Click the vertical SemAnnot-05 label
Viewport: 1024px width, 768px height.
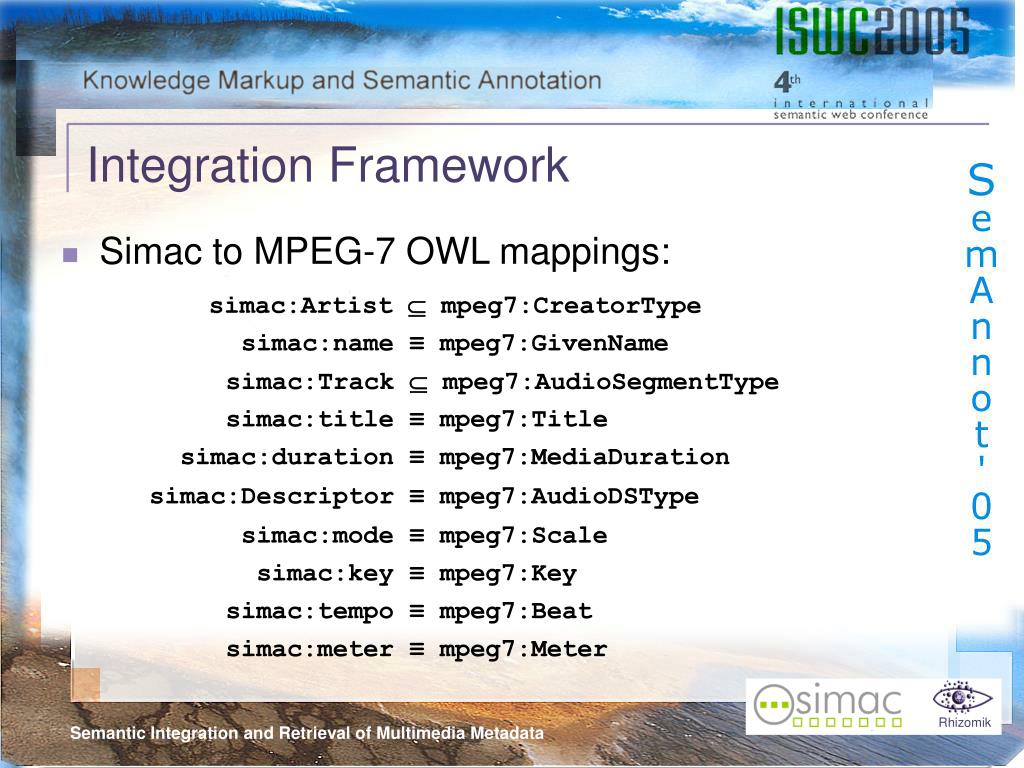pyautogui.click(x=981, y=359)
